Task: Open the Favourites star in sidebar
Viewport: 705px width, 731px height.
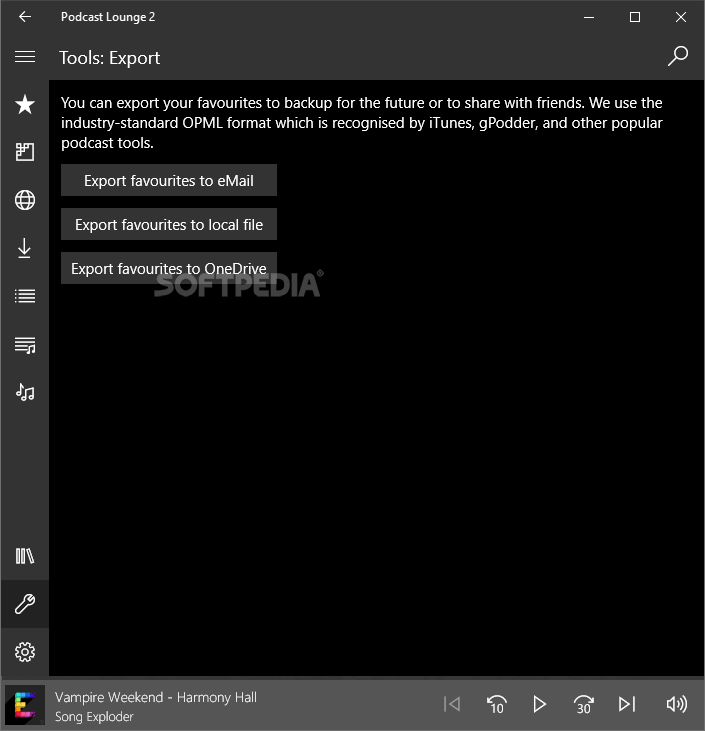Action: pos(25,104)
